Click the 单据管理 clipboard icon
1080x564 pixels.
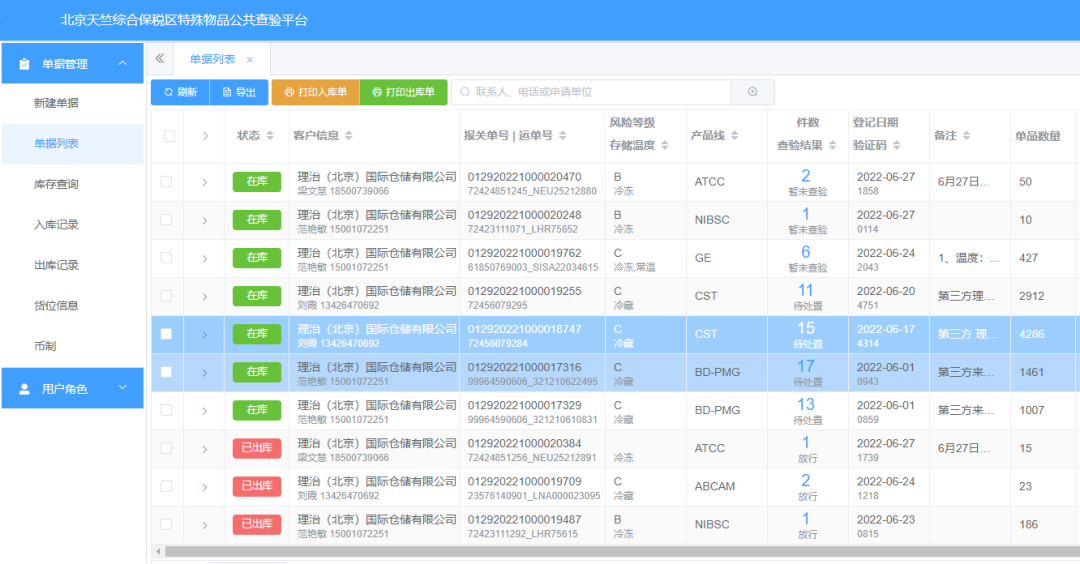pos(24,63)
